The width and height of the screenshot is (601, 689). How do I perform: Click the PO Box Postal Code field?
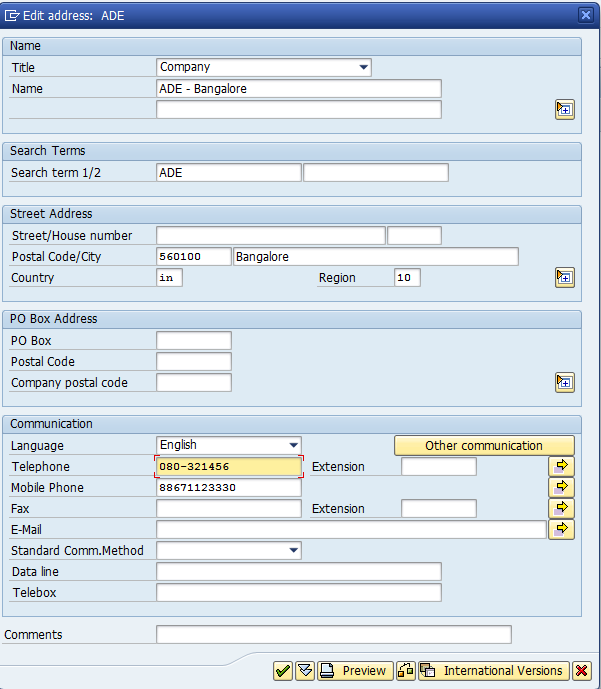point(194,362)
